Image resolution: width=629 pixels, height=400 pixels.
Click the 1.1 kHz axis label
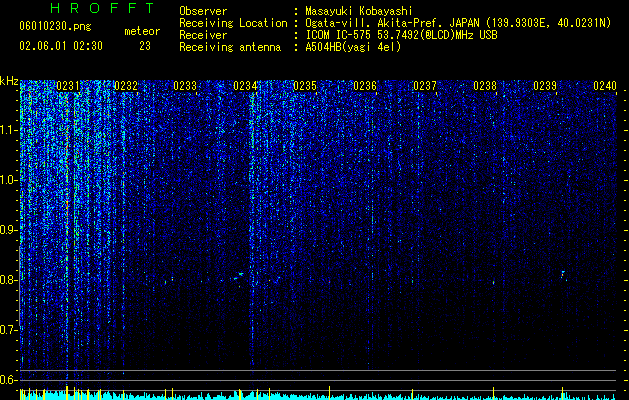[x=9, y=130]
